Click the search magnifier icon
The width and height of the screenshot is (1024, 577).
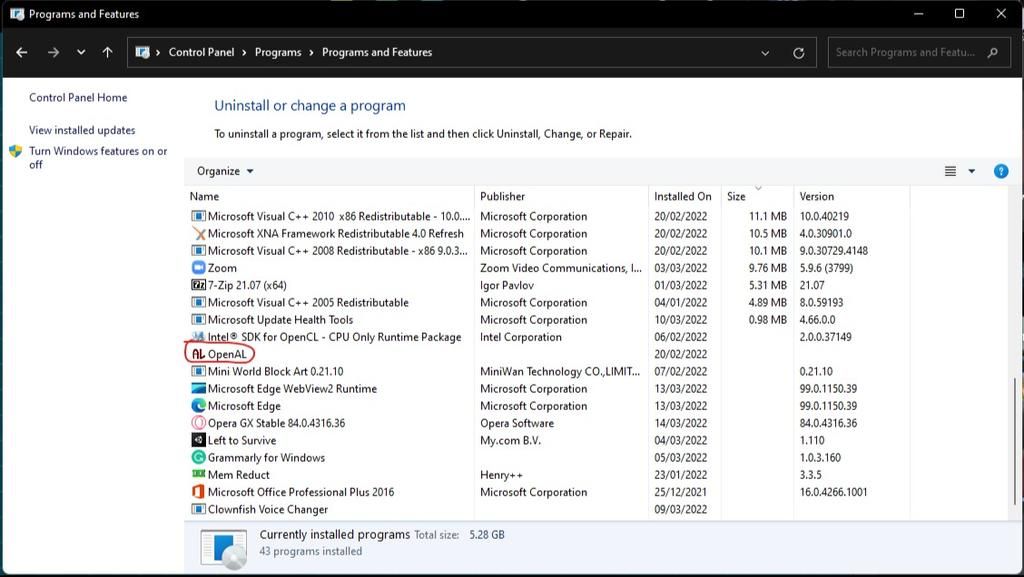(993, 52)
